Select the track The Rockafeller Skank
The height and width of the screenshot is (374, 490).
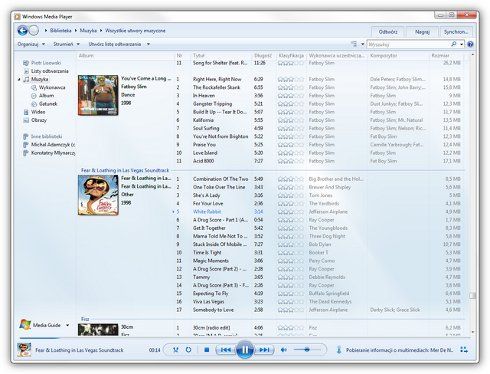pyautogui.click(x=217, y=87)
